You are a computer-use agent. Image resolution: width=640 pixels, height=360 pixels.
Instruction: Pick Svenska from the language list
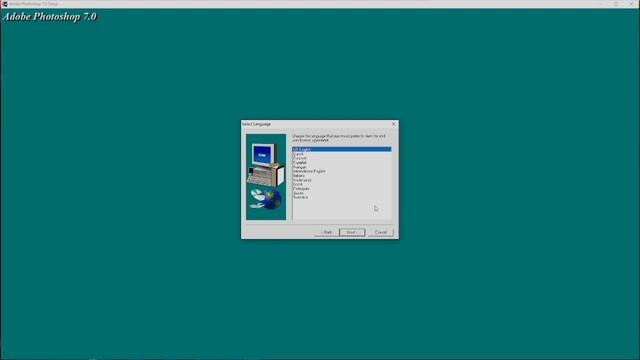(x=300, y=197)
